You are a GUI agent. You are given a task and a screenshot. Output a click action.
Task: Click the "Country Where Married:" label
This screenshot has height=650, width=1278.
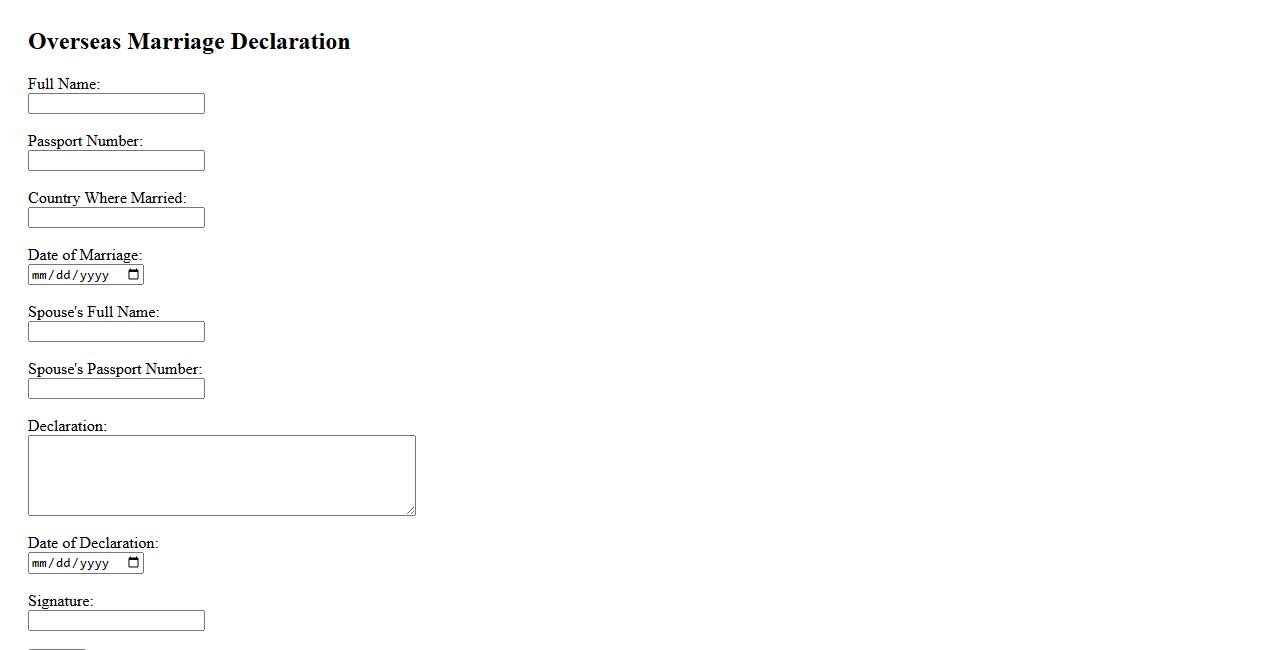point(107,198)
